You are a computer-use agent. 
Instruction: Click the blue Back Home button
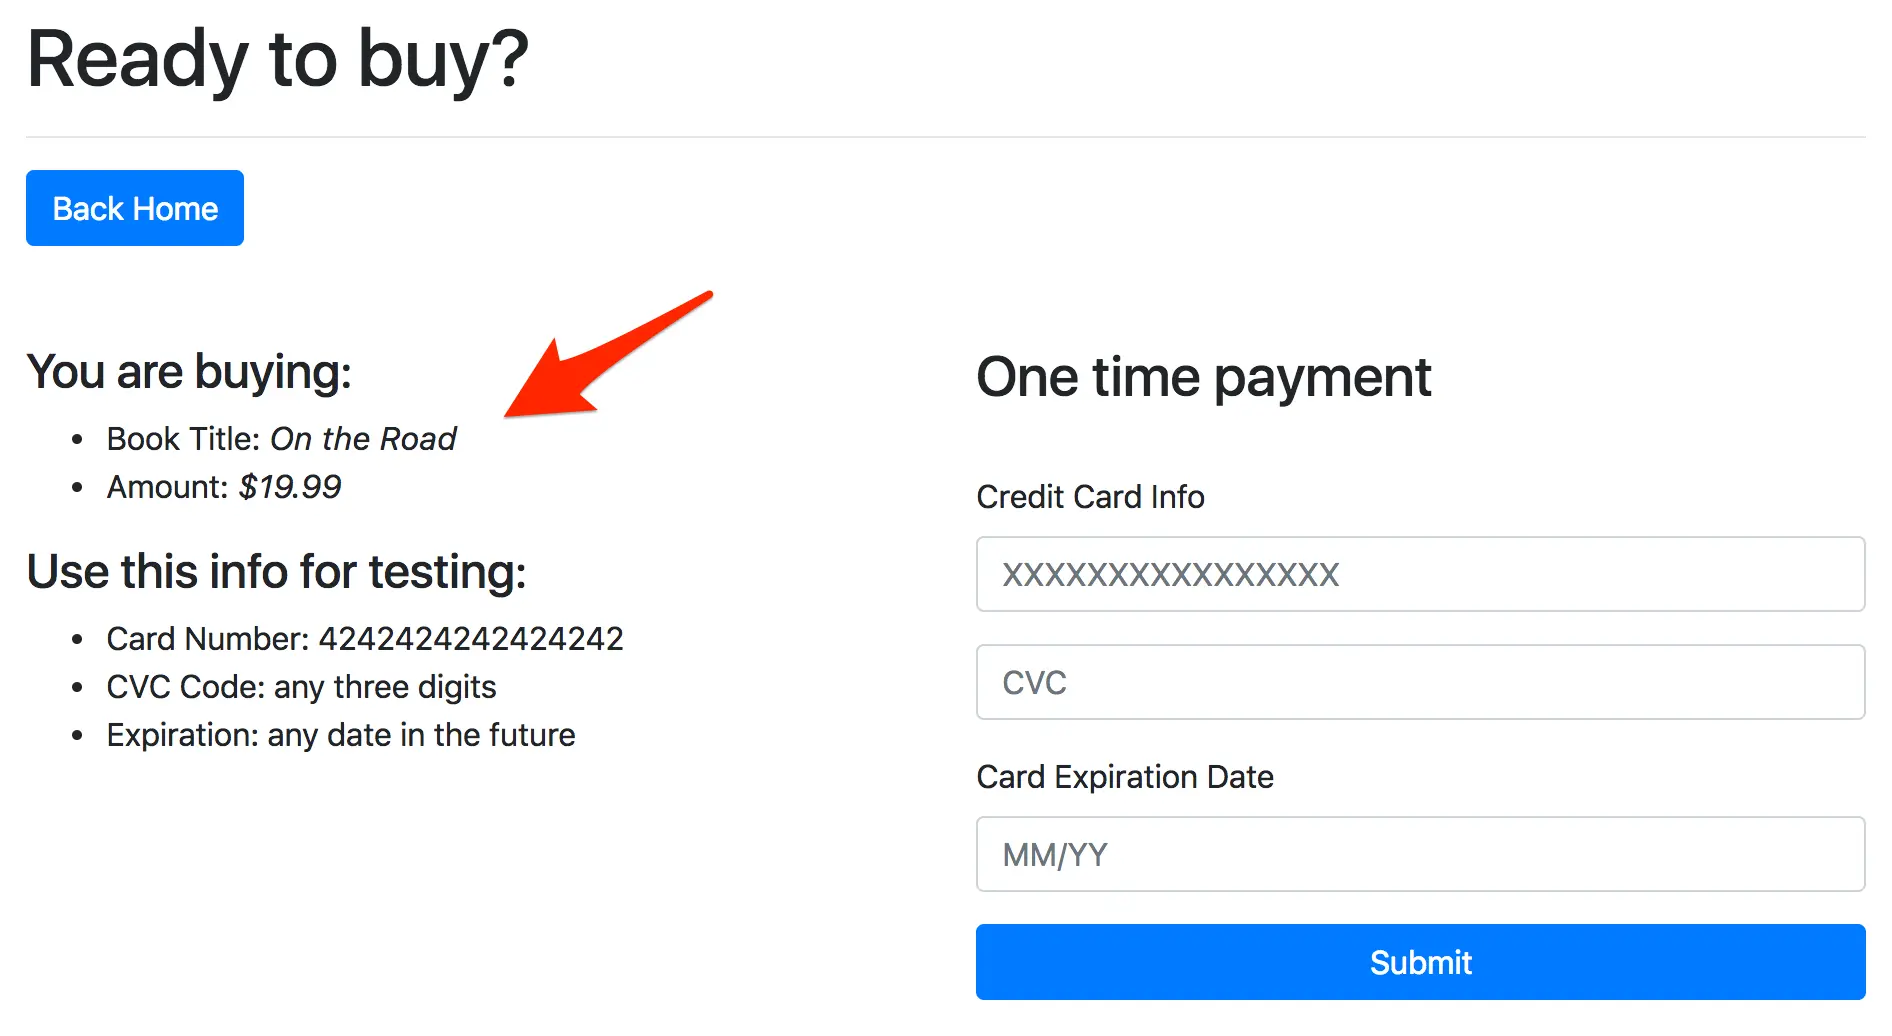pyautogui.click(x=134, y=208)
